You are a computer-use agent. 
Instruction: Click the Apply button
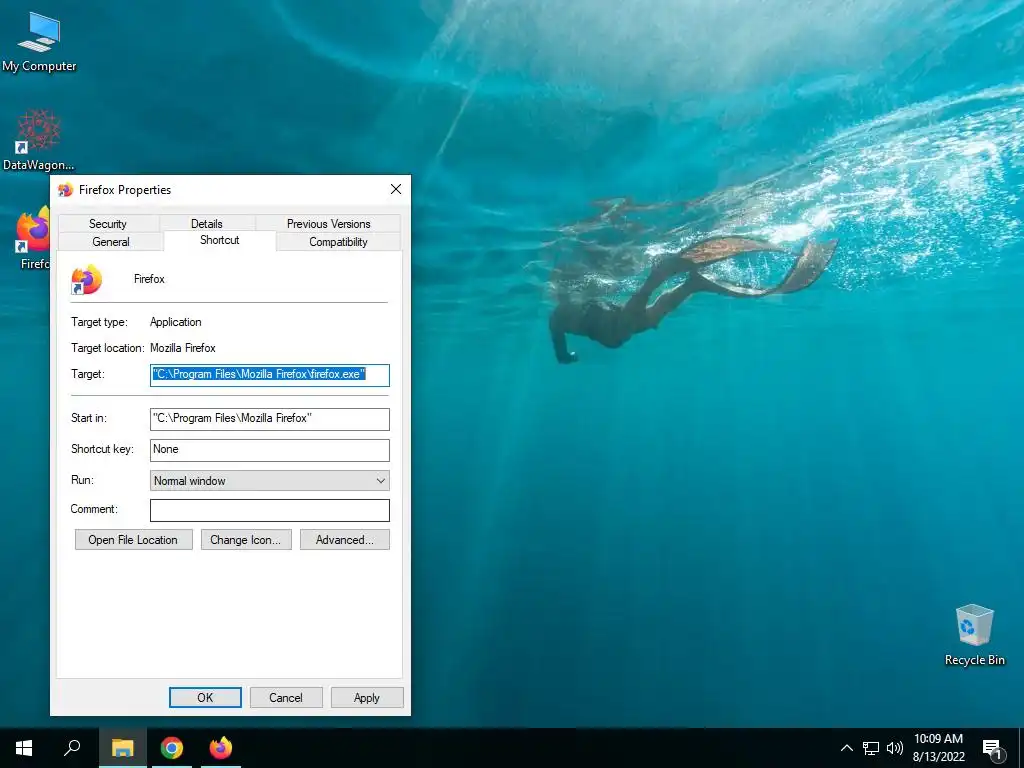pos(367,697)
